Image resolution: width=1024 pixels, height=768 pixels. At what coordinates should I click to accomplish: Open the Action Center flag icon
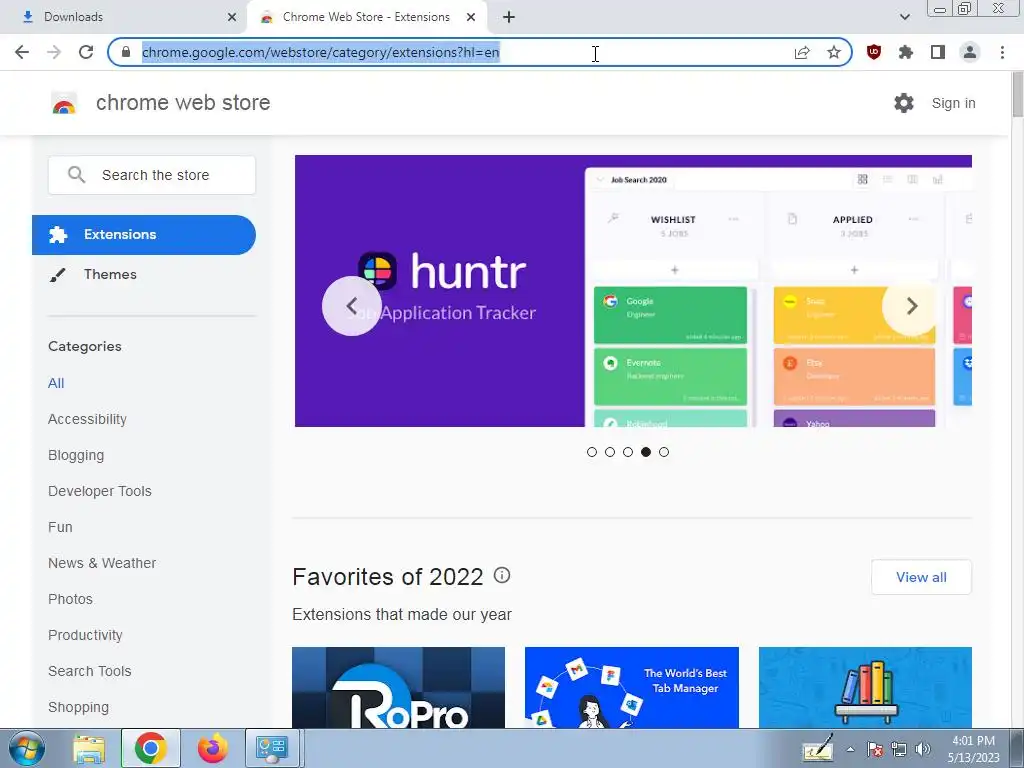tap(875, 750)
